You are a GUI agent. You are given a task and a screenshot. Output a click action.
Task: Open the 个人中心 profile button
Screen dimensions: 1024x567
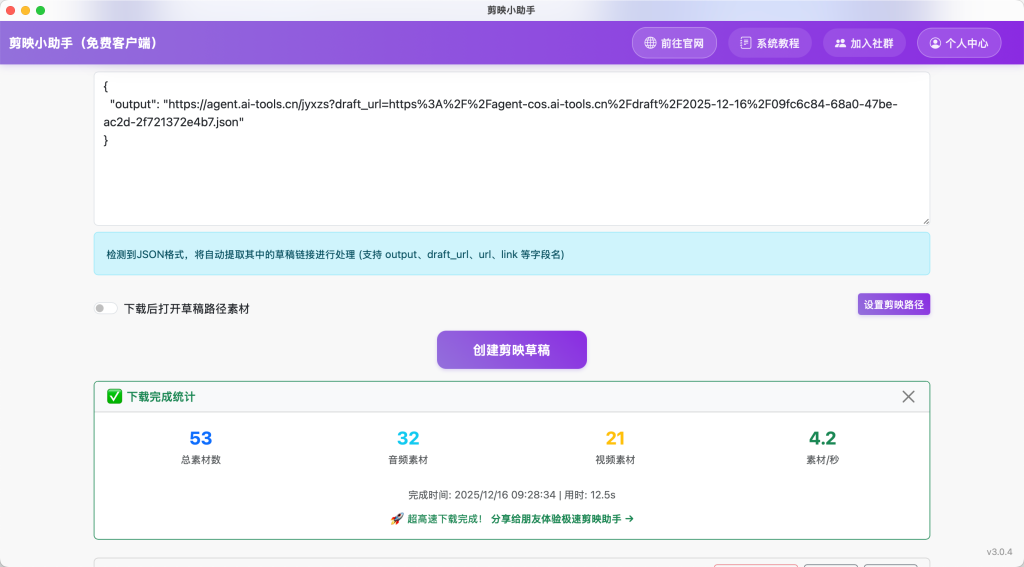pyautogui.click(x=959, y=43)
